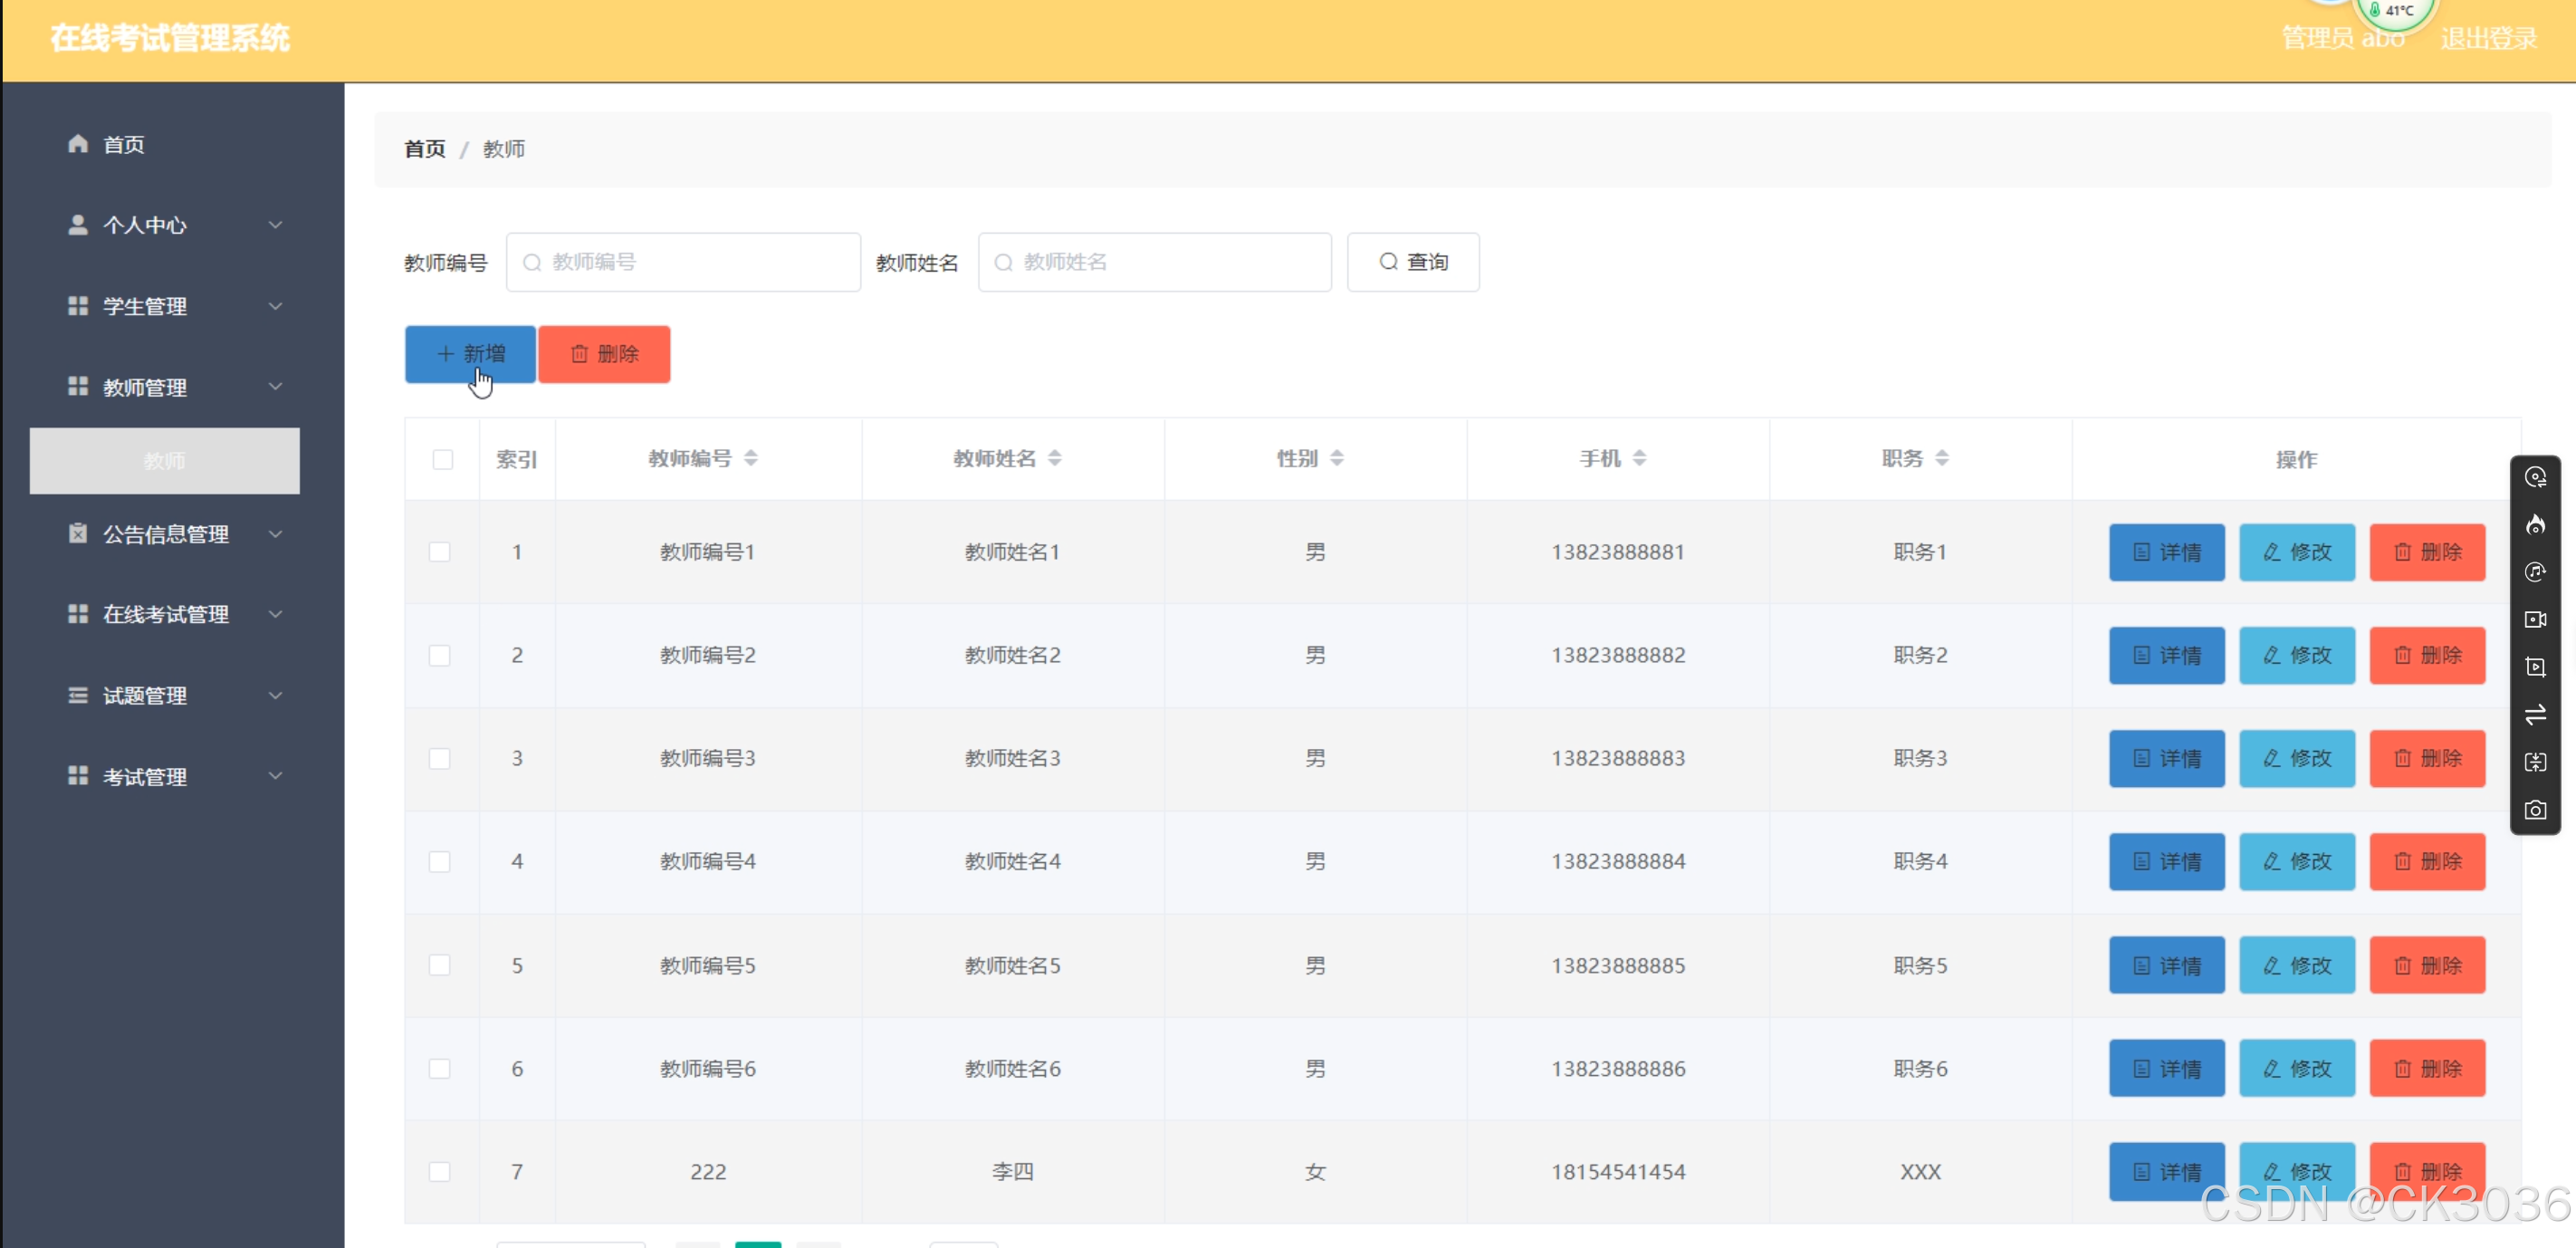Click 修改 button for 教师编号2 row
Viewport: 2576px width, 1248px height.
pyautogui.click(x=2296, y=655)
